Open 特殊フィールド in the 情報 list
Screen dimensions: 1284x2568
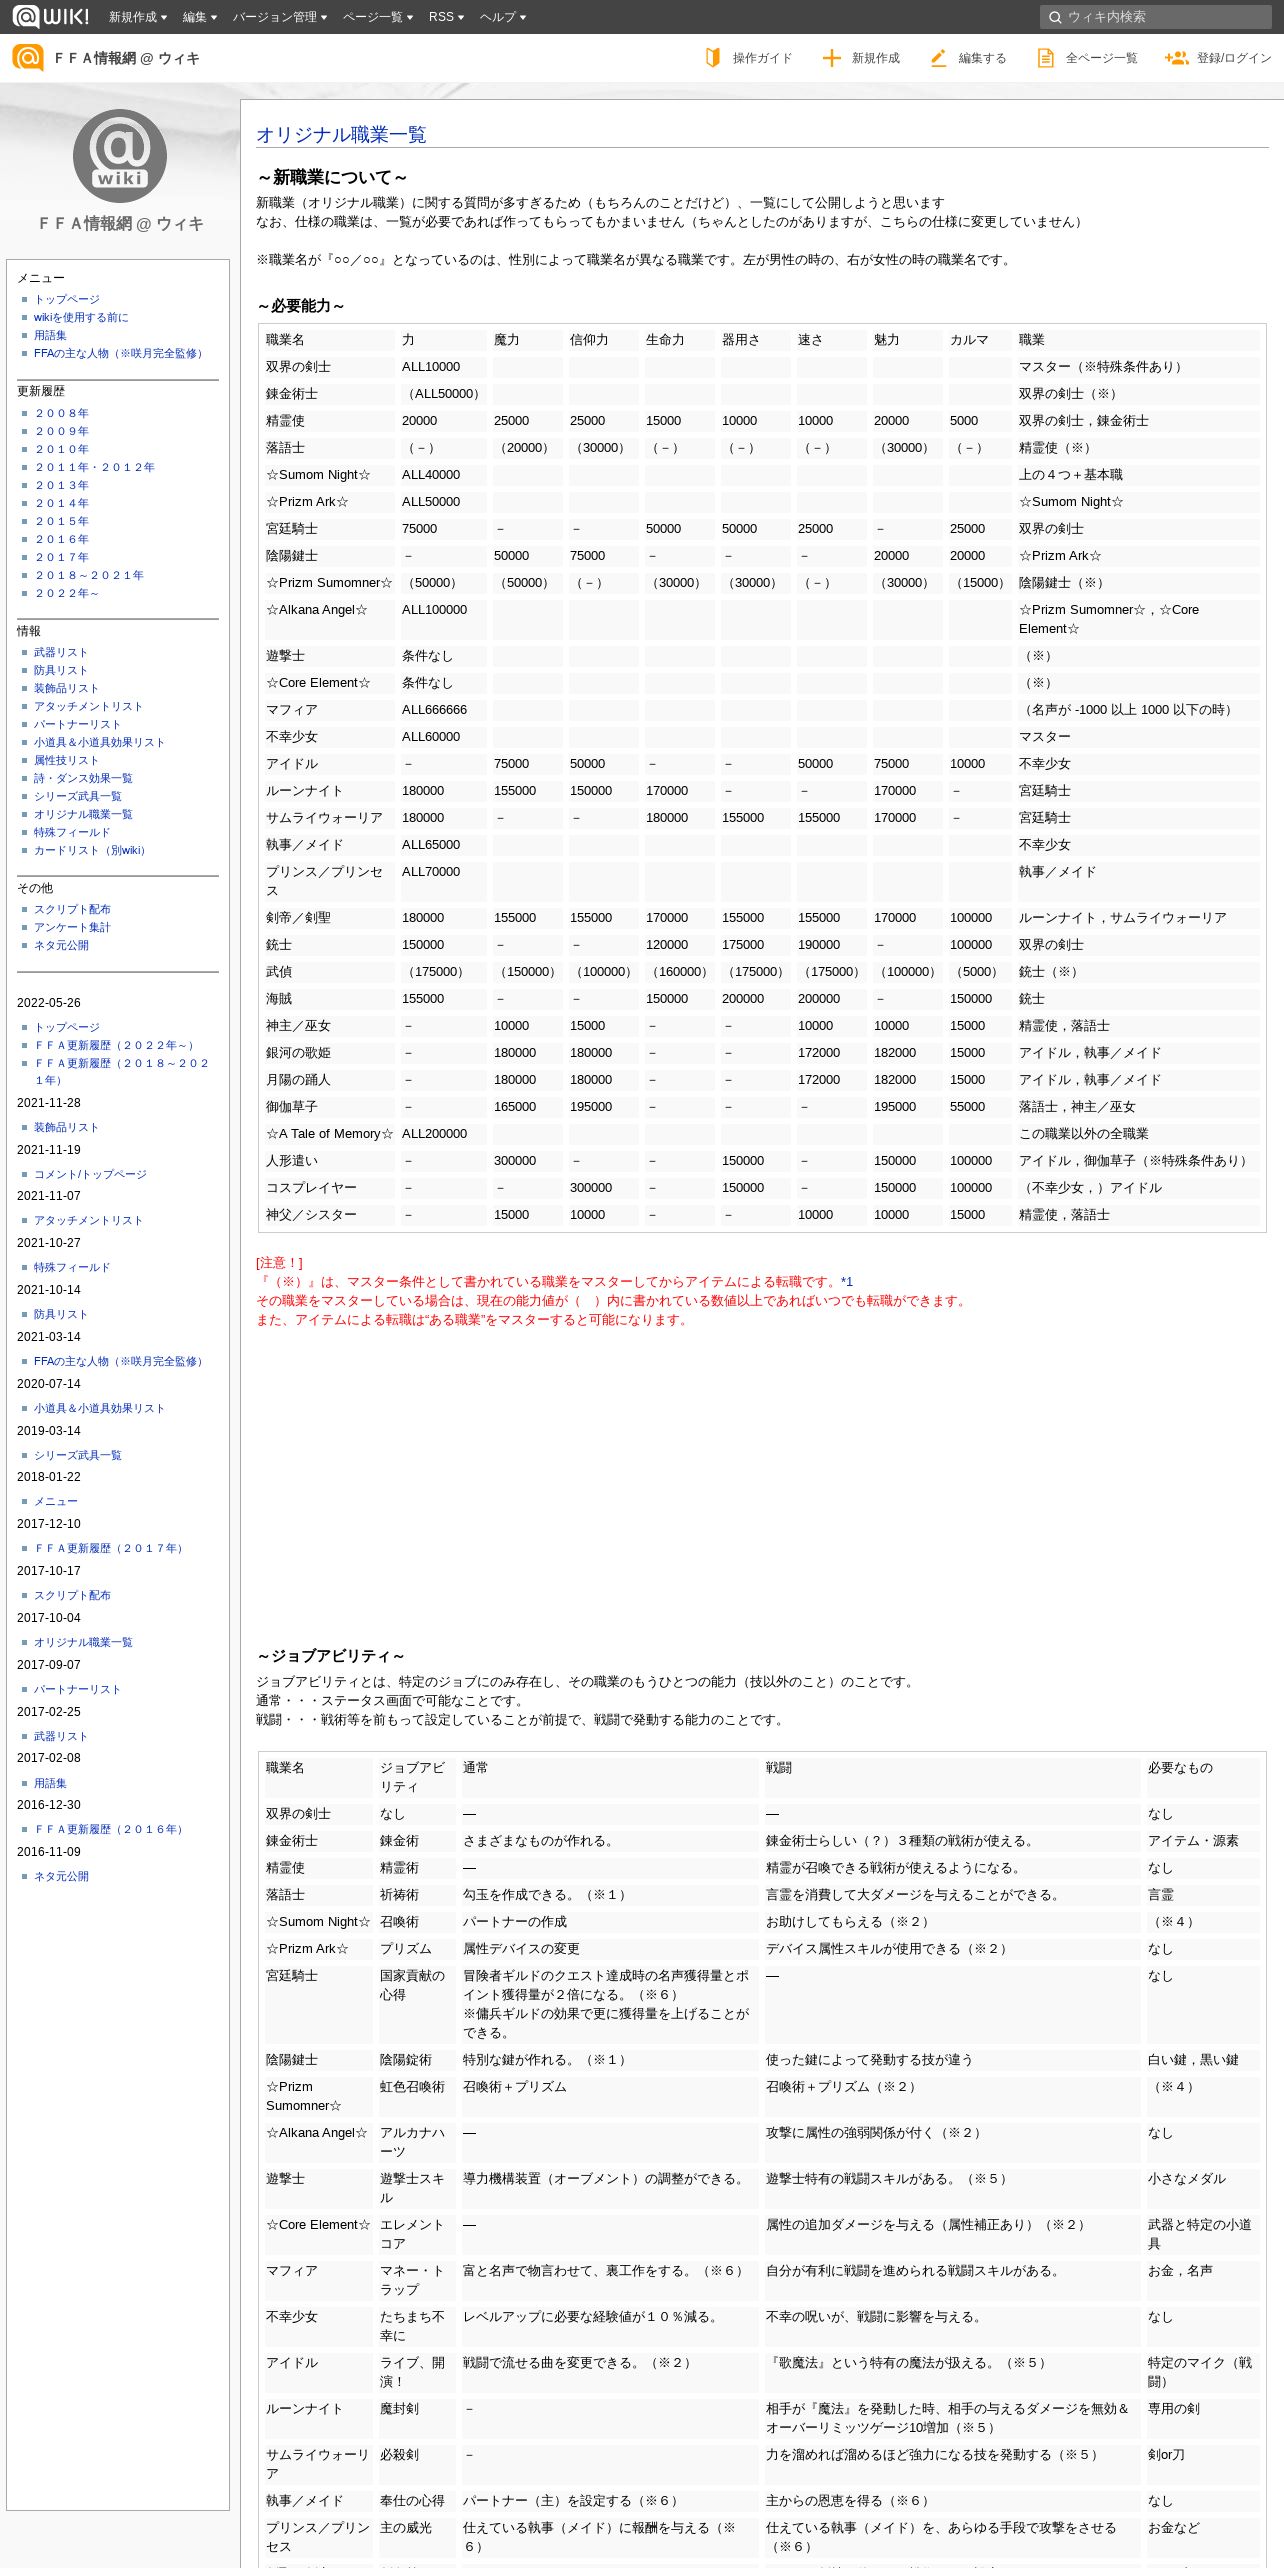point(72,832)
